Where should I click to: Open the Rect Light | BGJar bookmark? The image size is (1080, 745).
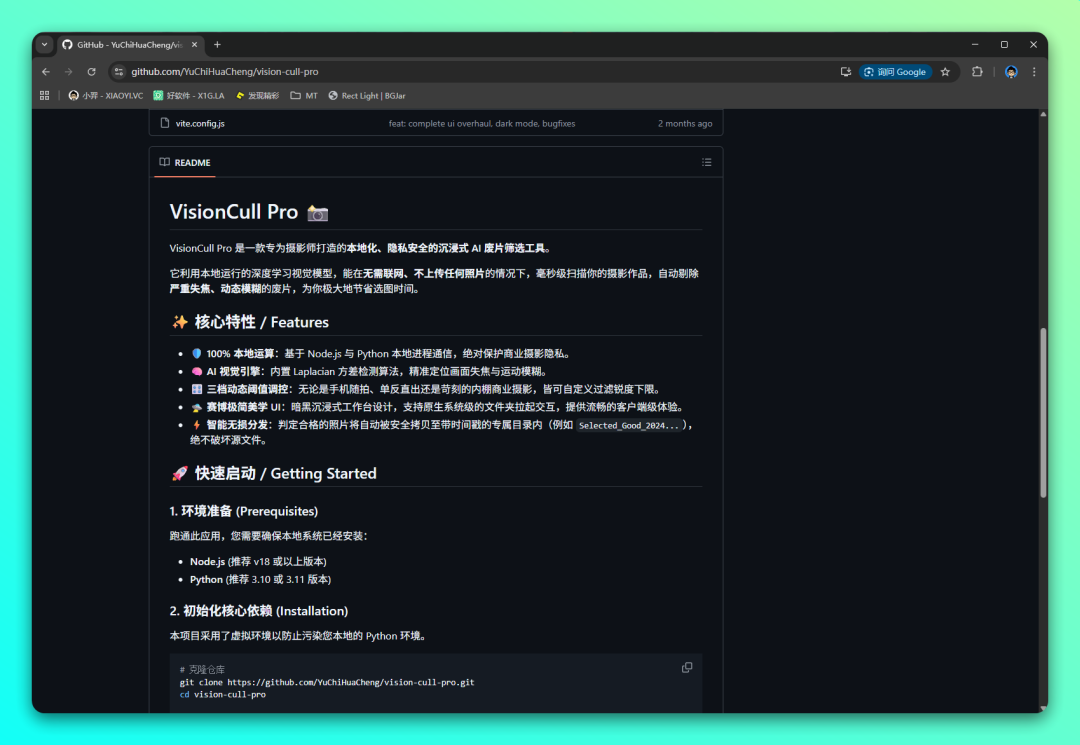(366, 96)
